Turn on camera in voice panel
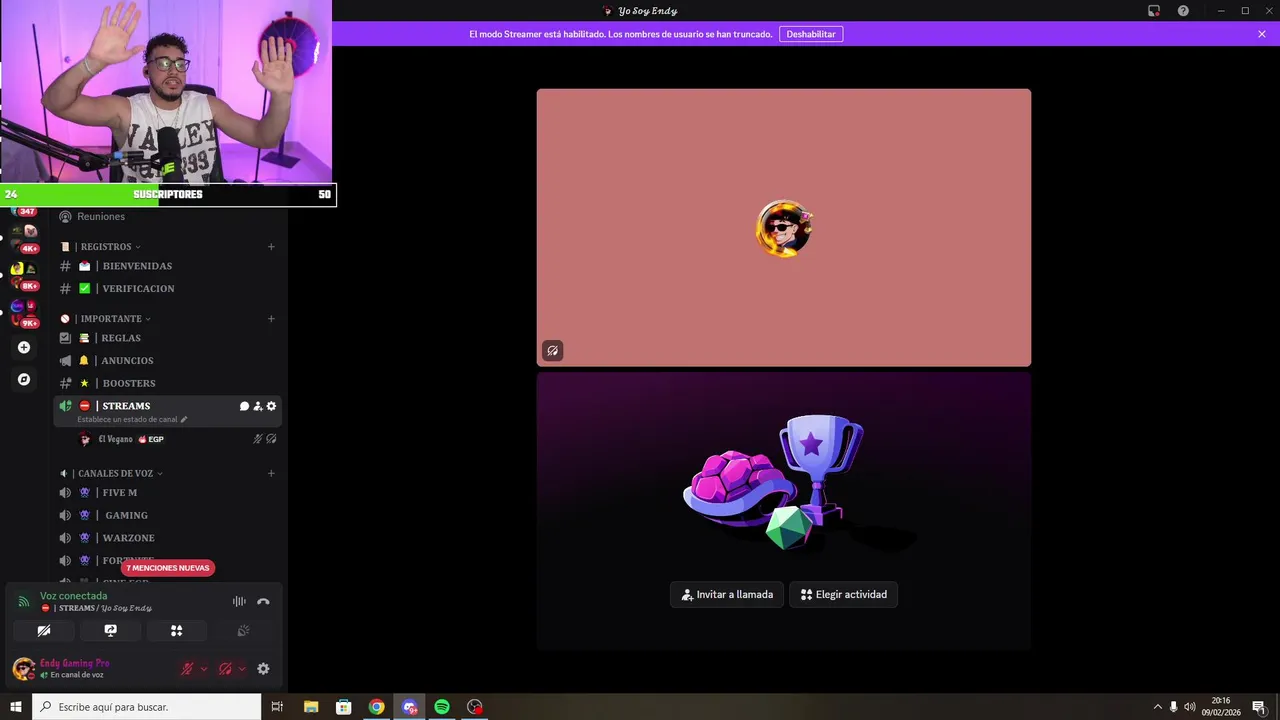The height and width of the screenshot is (720, 1280). [44, 631]
